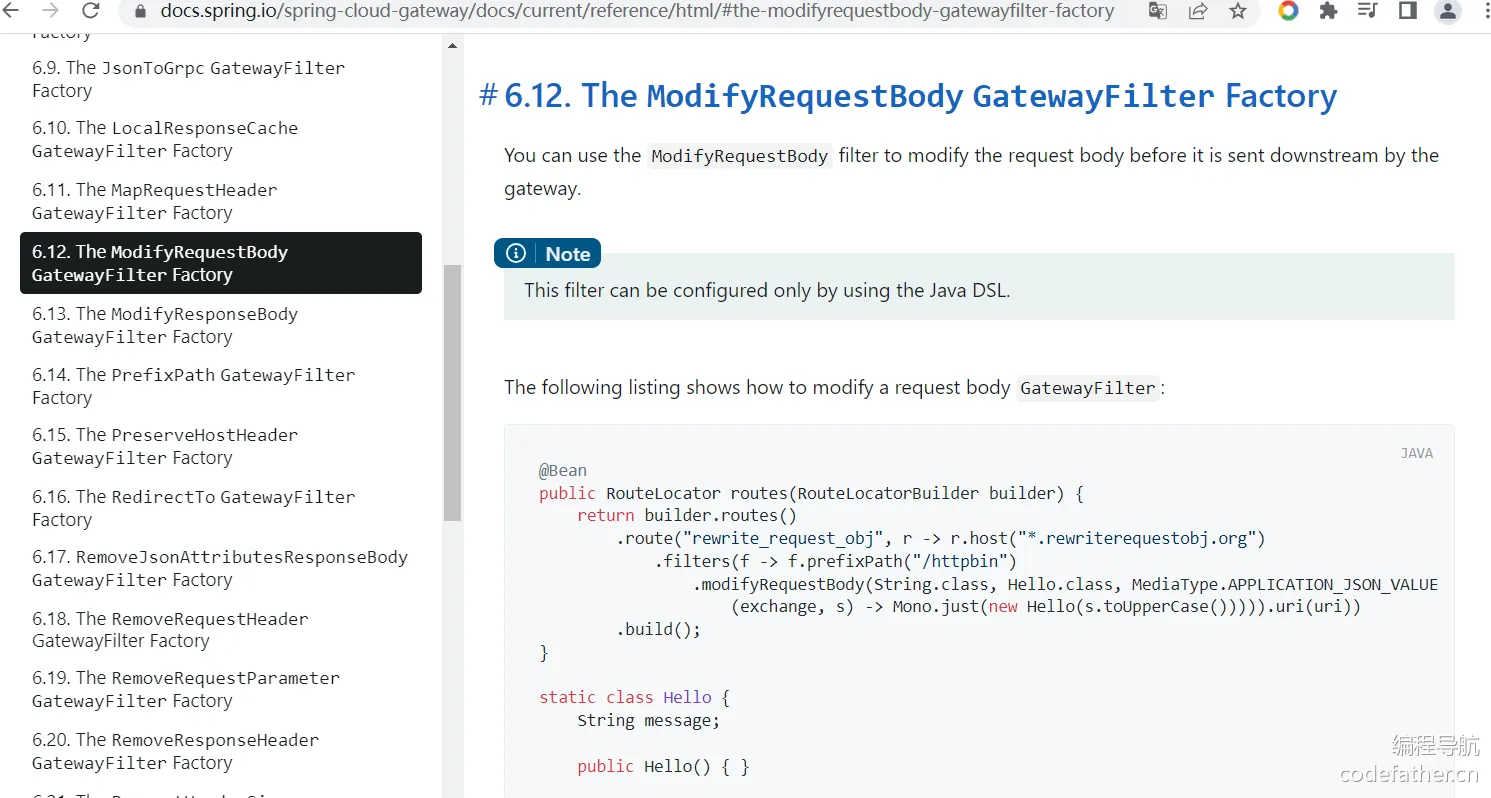Click the code line ".filters(f -> f.prefixPath("/httpbin")"
Image resolution: width=1491 pixels, height=798 pixels.
836,562
